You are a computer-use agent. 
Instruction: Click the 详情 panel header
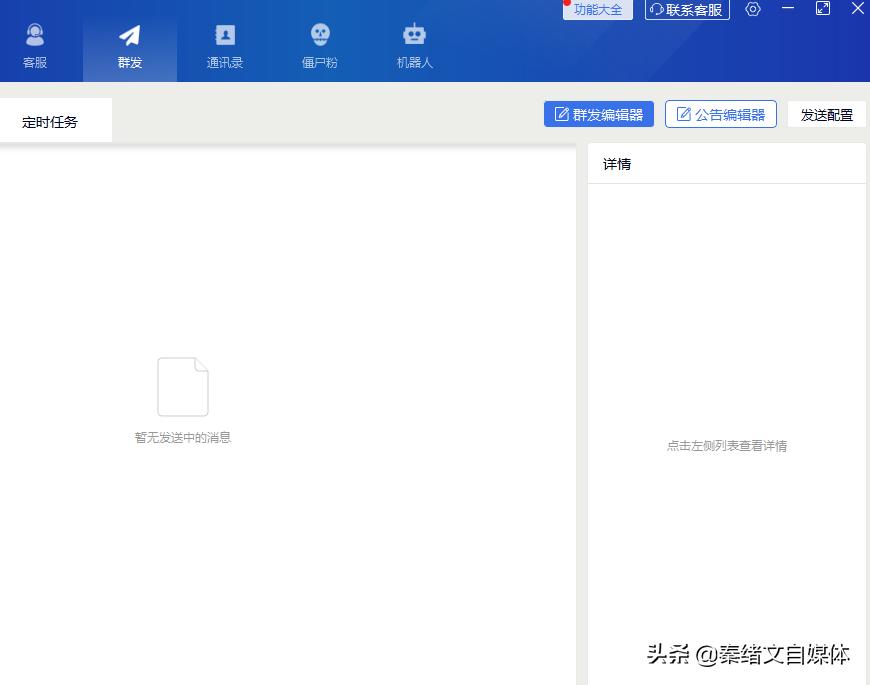coord(617,163)
